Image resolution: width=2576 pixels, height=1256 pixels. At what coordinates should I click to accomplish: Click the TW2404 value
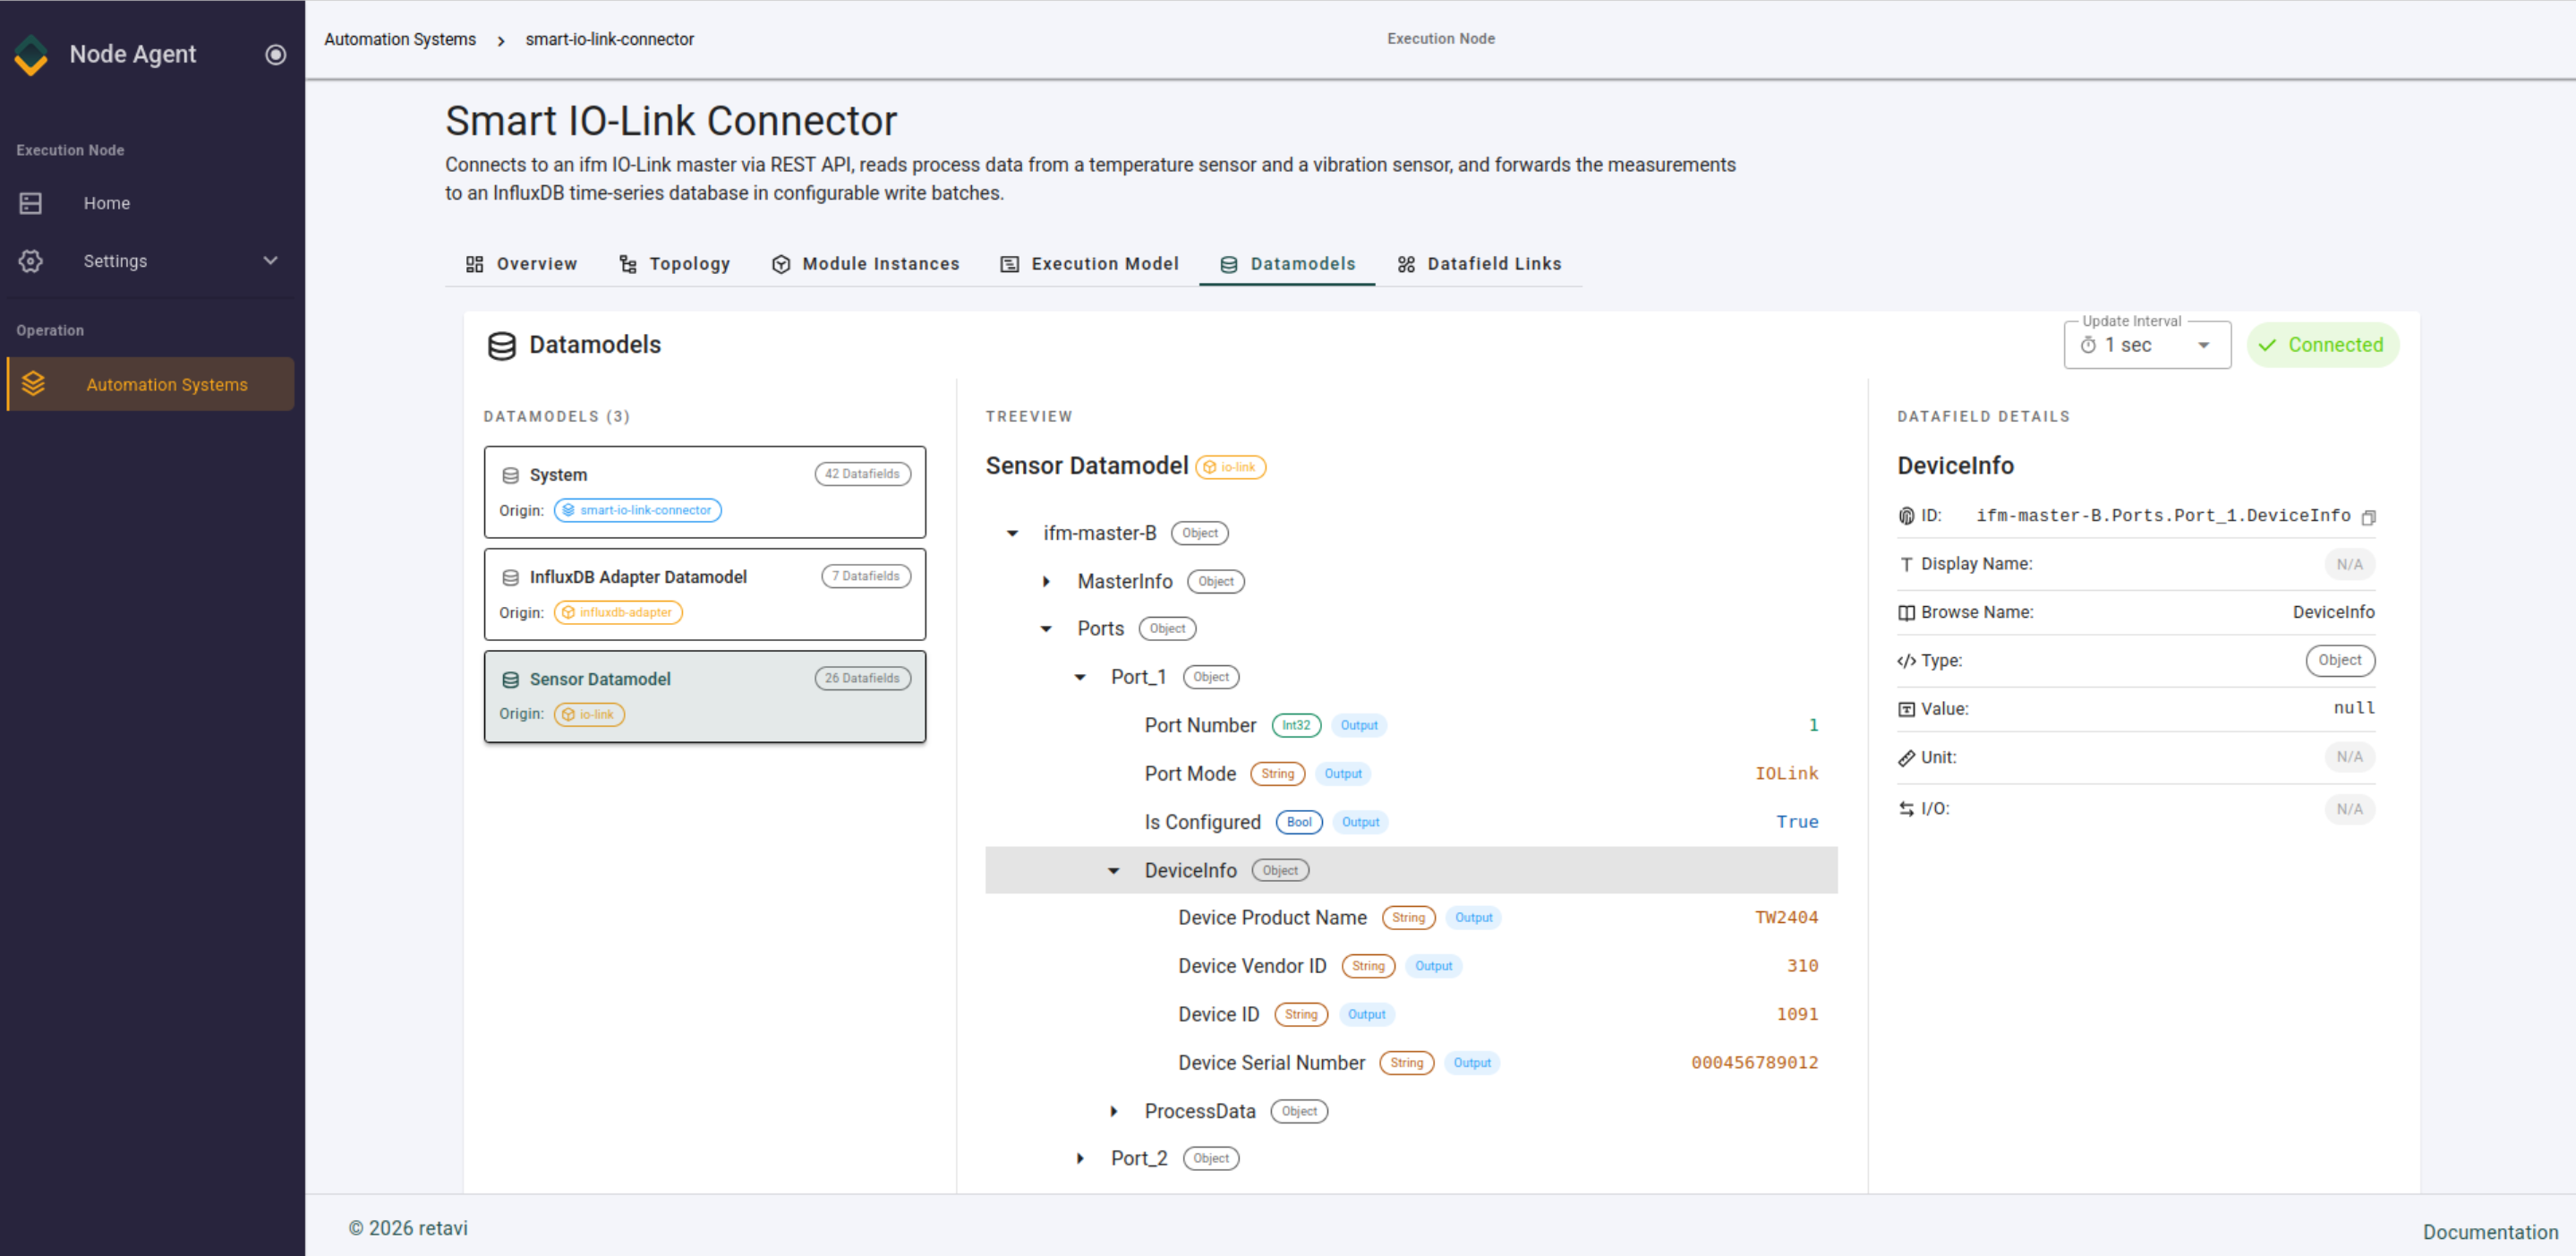tap(1786, 918)
